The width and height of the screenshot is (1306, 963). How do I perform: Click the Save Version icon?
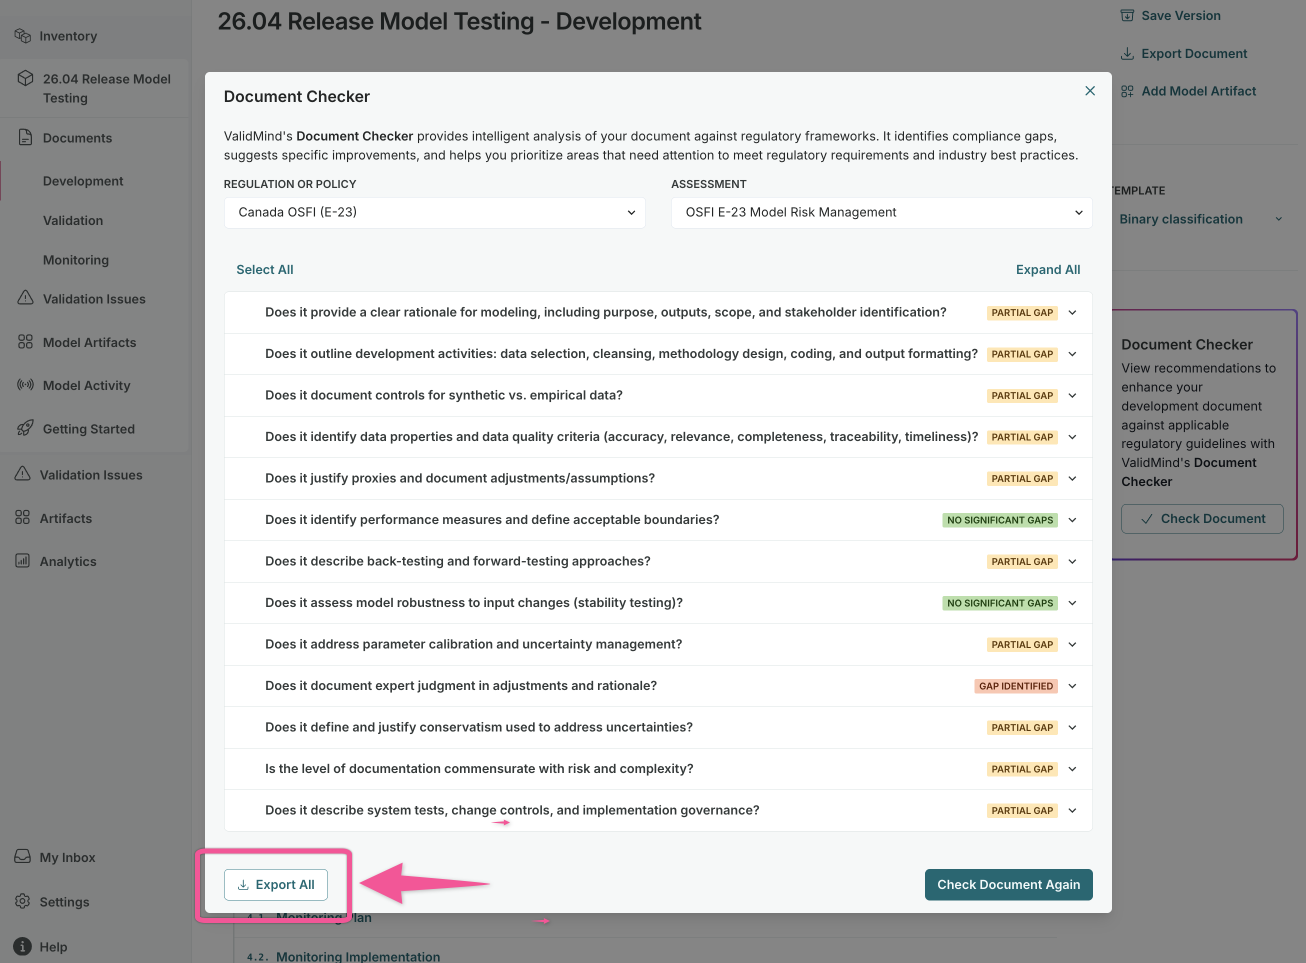coord(1127,16)
